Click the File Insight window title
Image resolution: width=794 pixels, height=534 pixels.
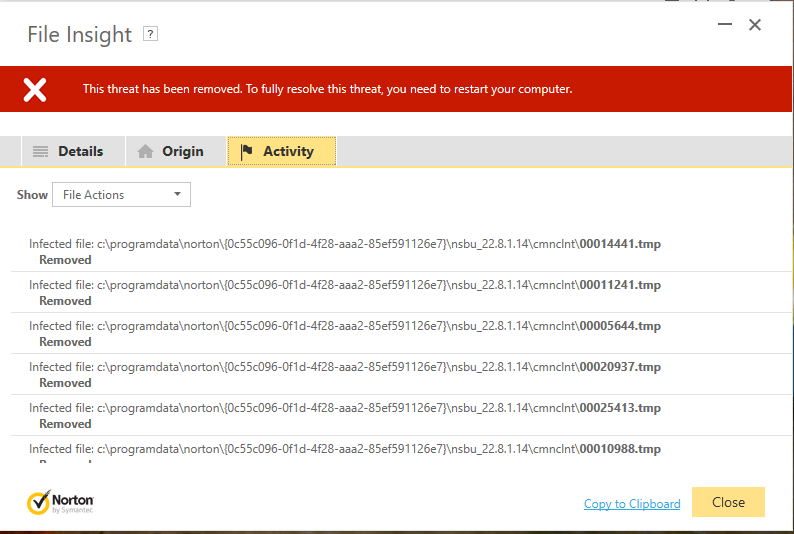click(x=80, y=35)
